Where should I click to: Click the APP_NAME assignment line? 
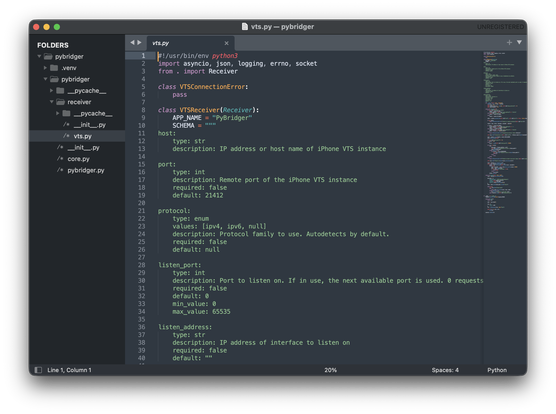212,118
